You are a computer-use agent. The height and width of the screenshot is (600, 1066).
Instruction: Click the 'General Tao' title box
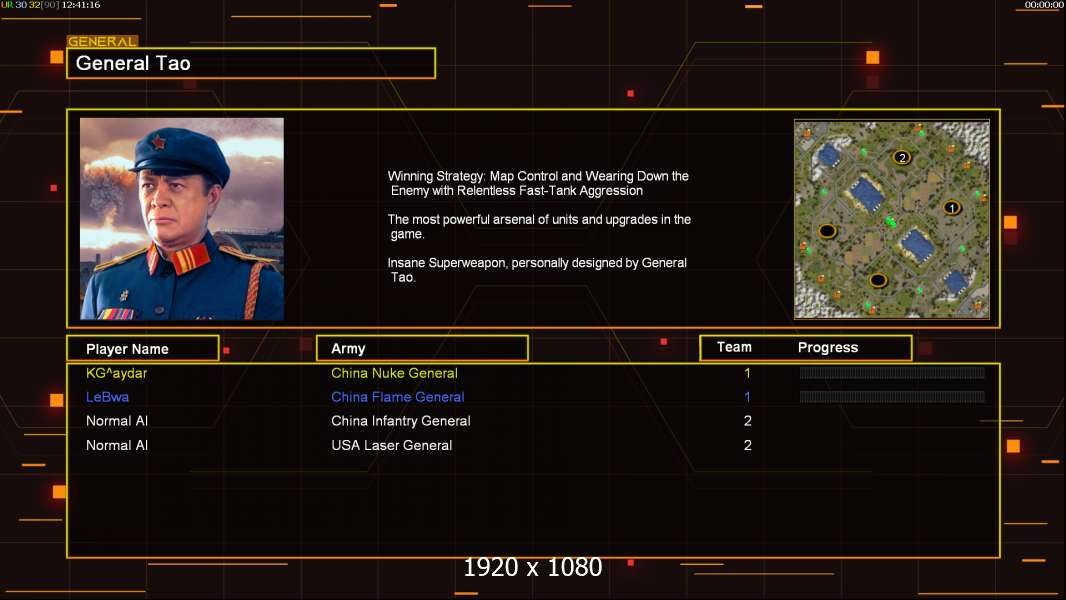[251, 63]
